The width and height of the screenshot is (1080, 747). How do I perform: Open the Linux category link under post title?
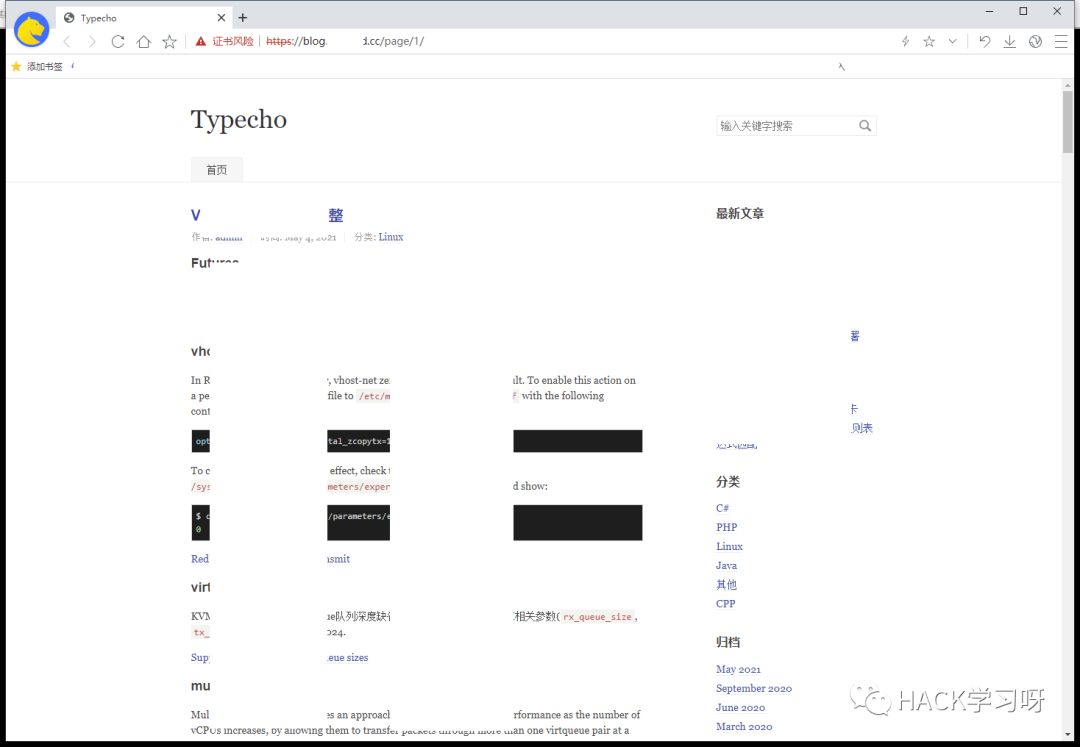[x=391, y=237]
